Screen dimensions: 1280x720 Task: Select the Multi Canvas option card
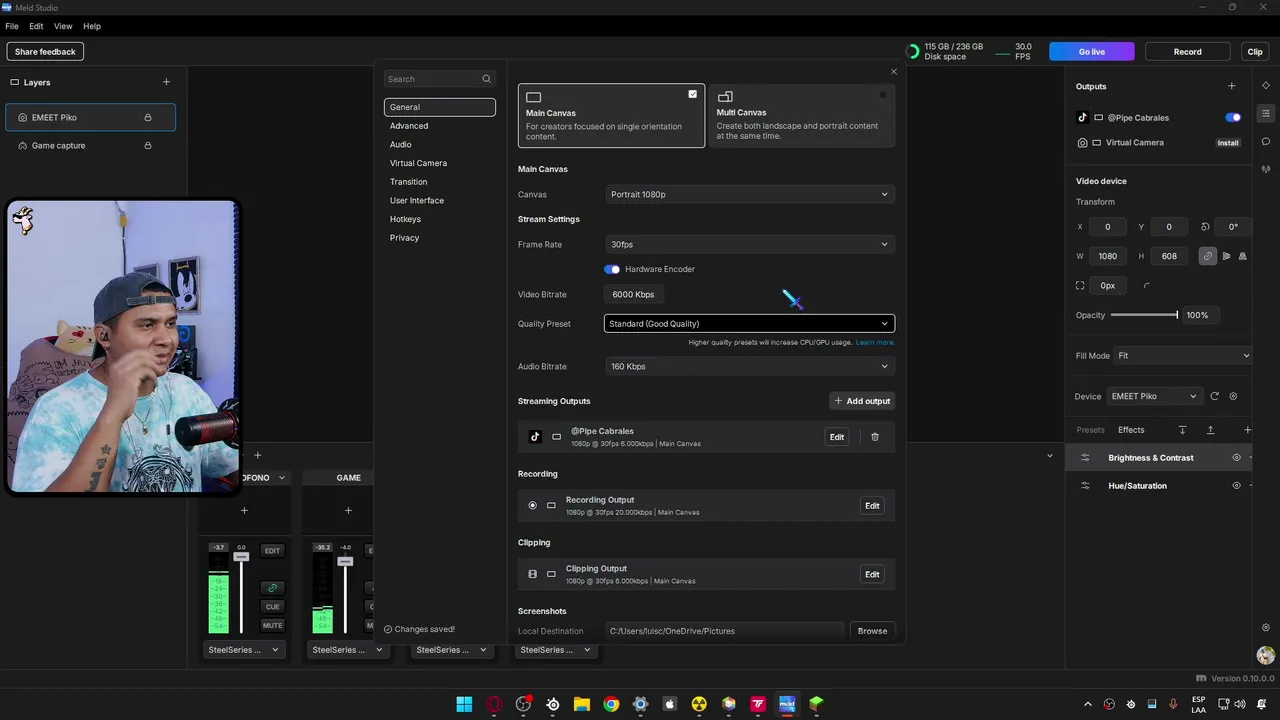pyautogui.click(x=802, y=116)
